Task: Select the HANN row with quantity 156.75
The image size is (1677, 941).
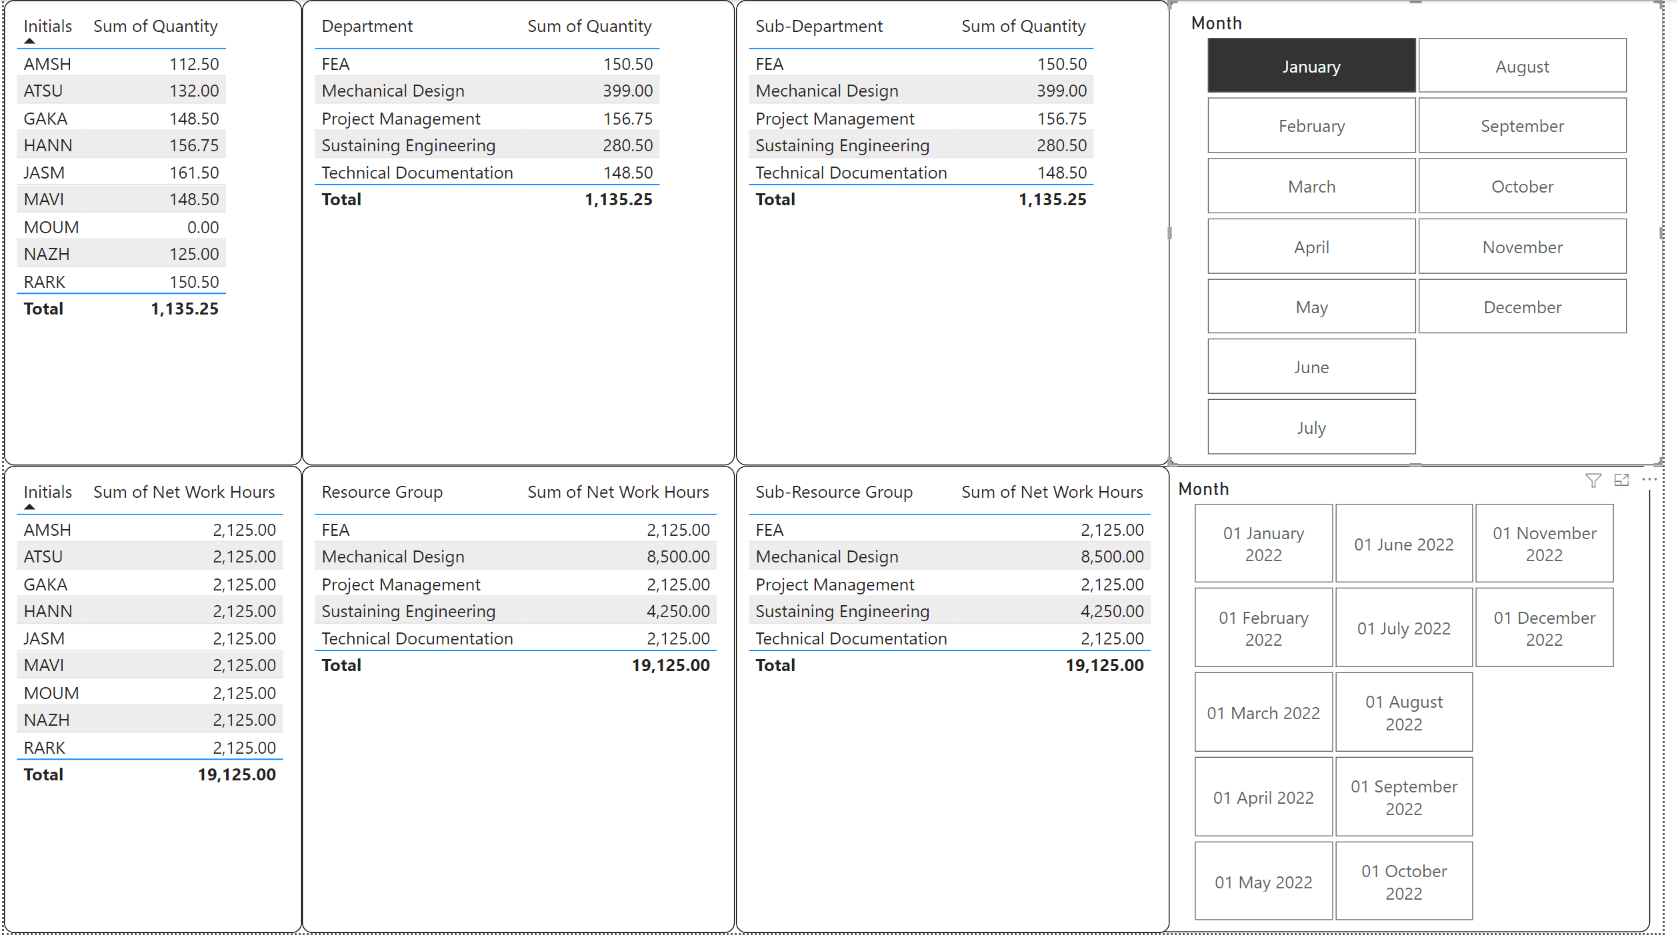Action: [121, 145]
